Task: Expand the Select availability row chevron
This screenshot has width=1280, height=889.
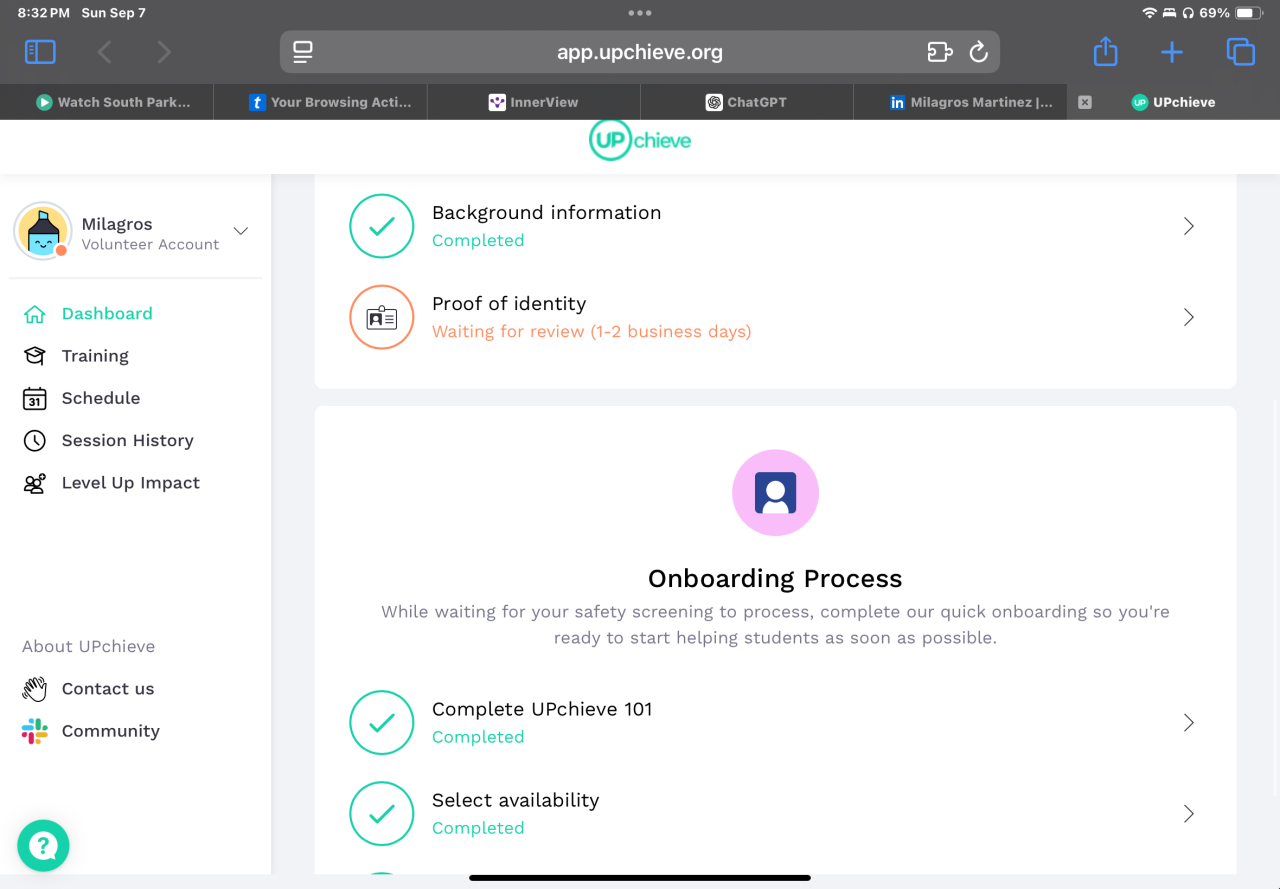Action: click(1189, 814)
